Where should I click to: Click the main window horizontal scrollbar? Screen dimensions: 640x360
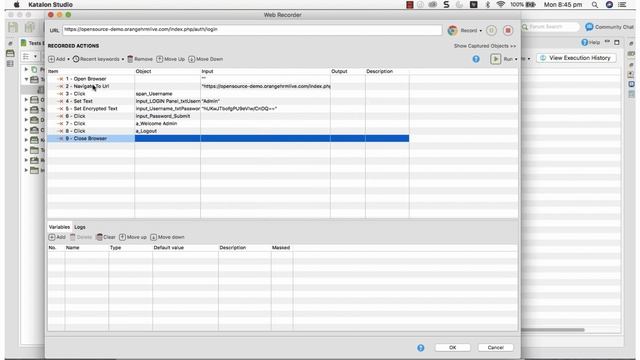(553, 330)
